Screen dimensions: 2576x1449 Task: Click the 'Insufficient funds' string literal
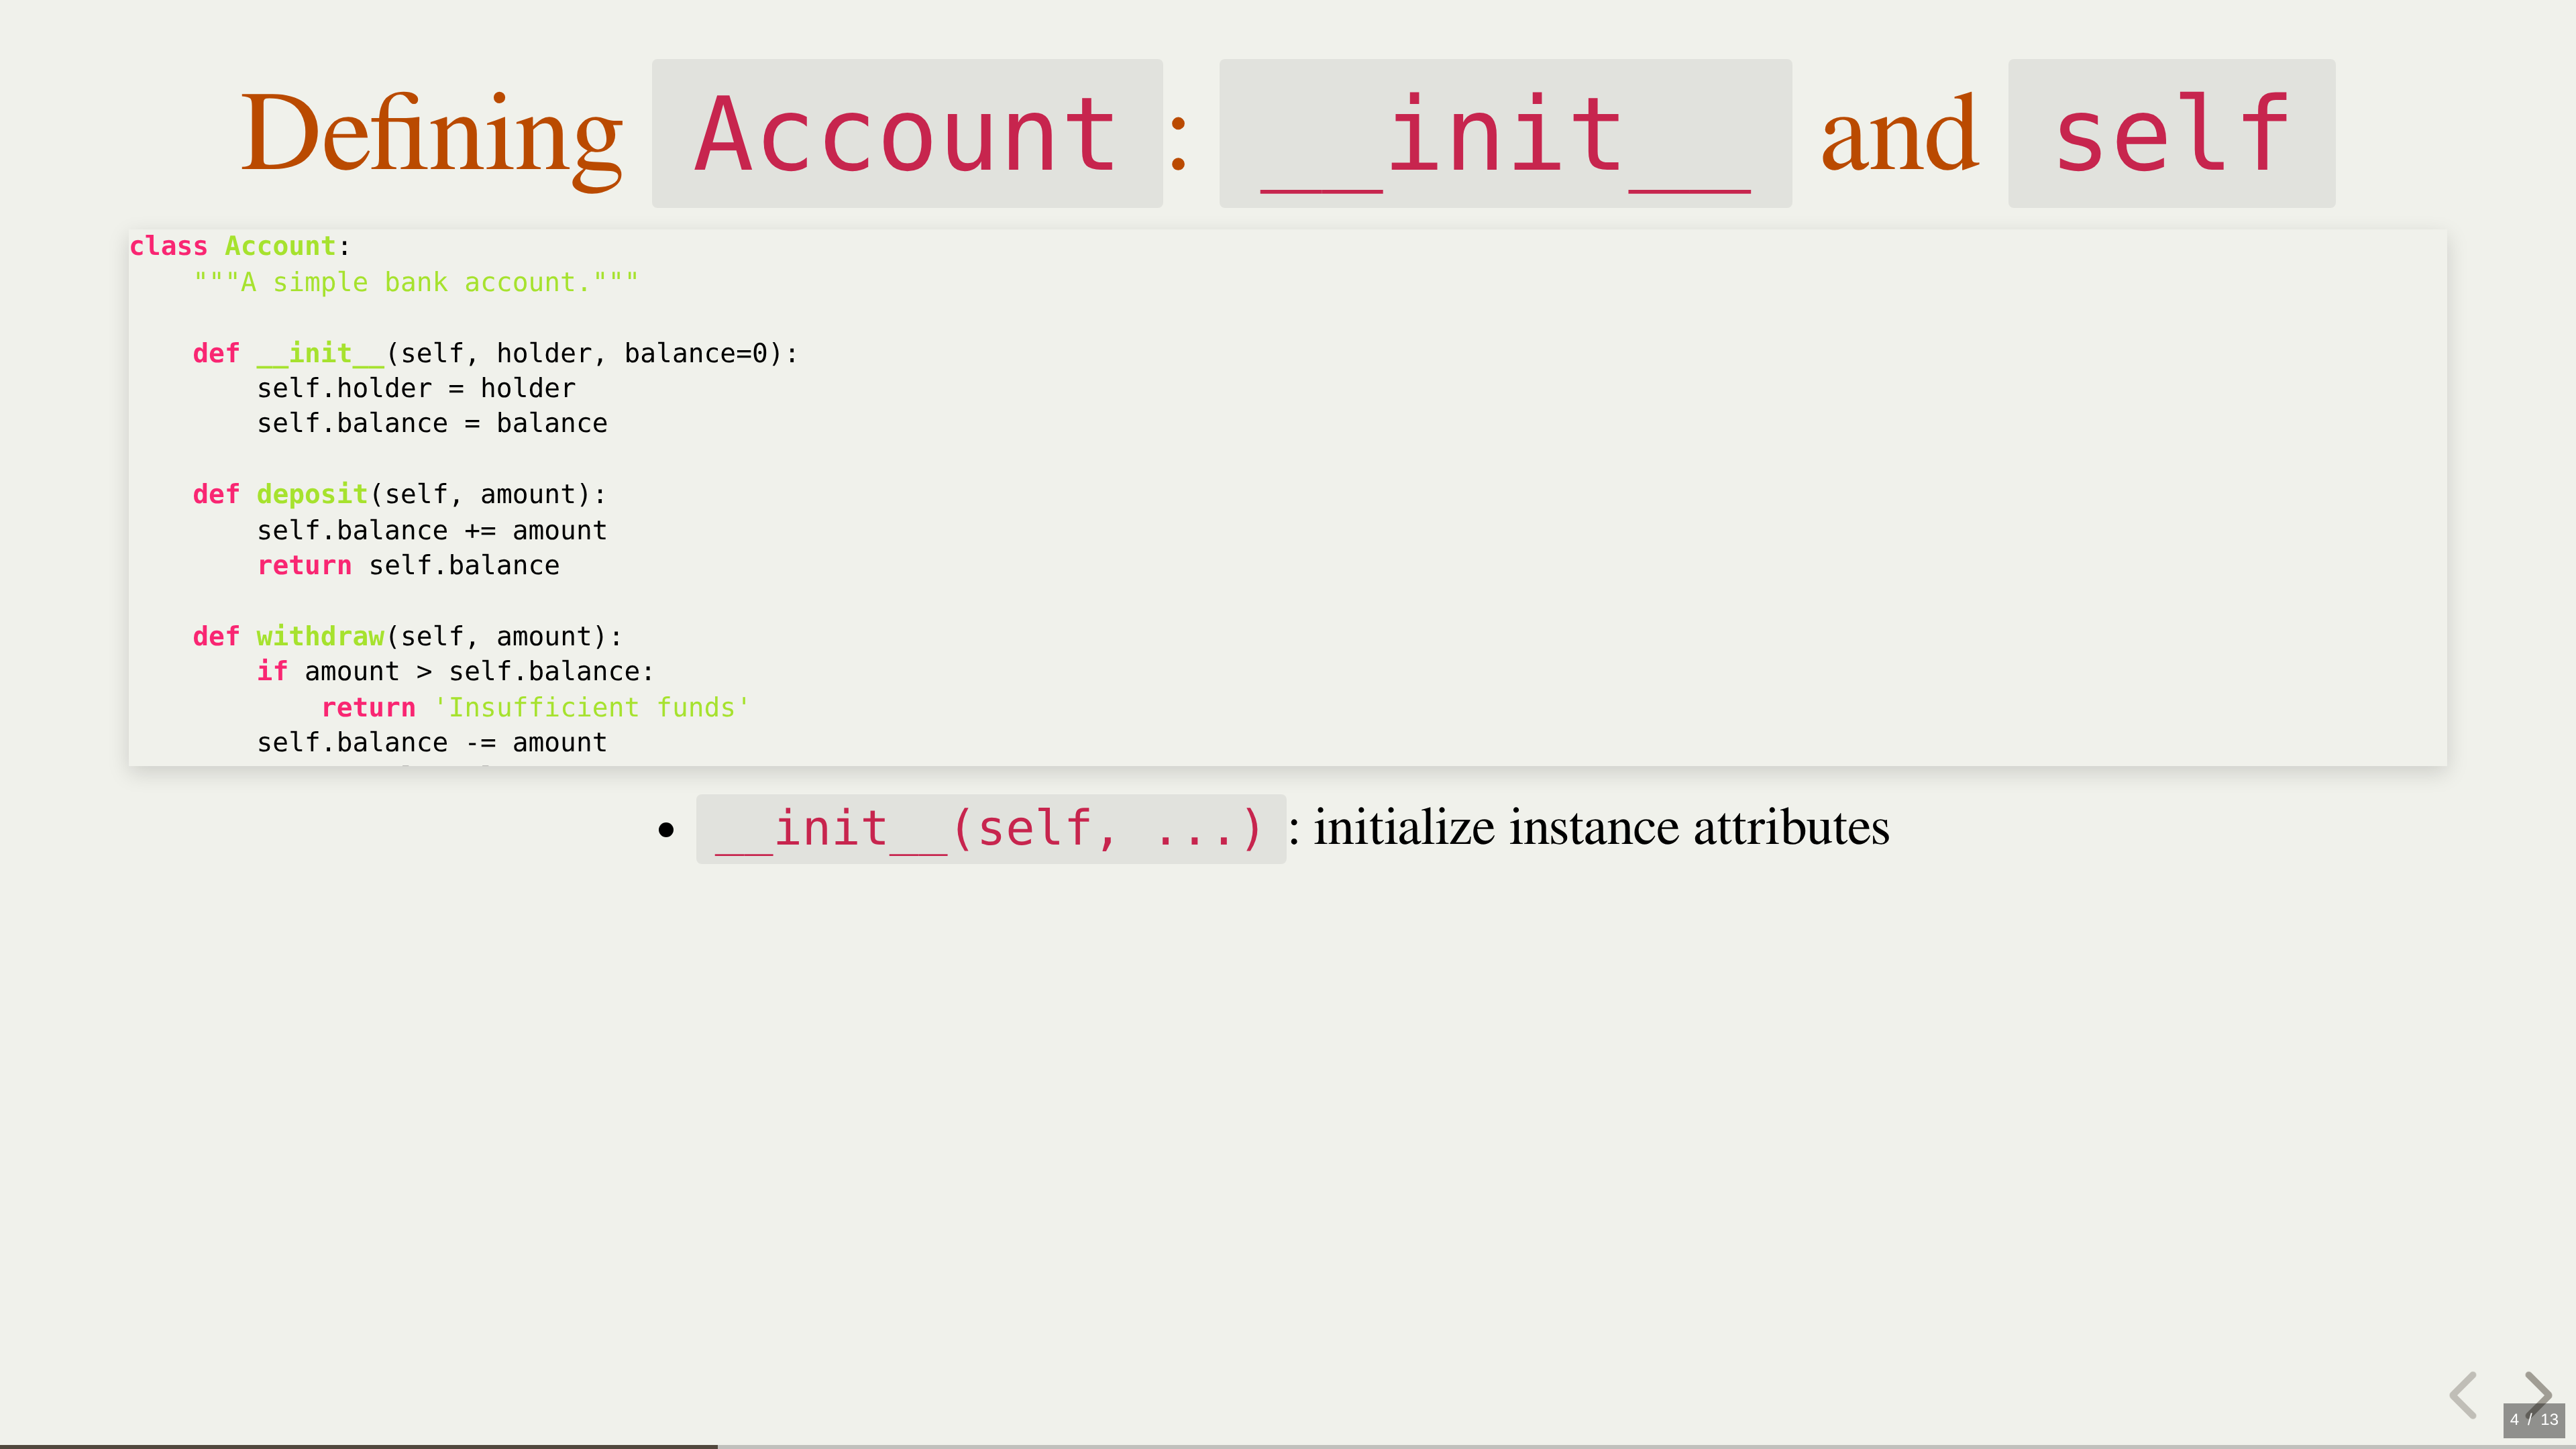[591, 707]
